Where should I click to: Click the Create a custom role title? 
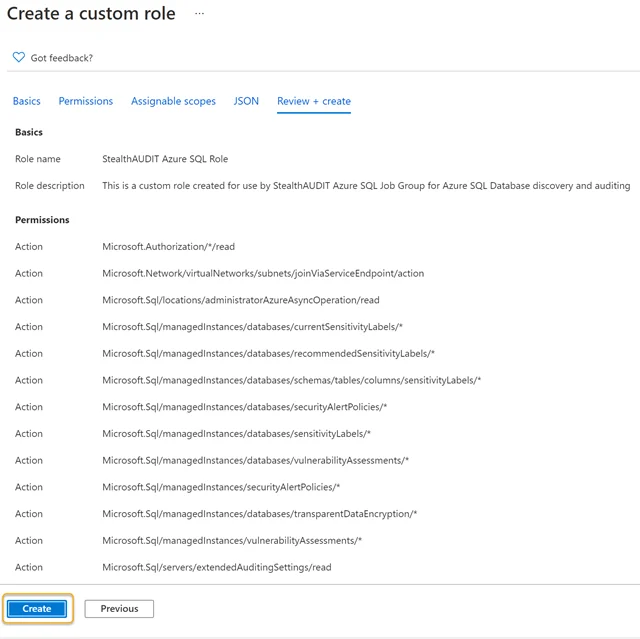(x=91, y=13)
